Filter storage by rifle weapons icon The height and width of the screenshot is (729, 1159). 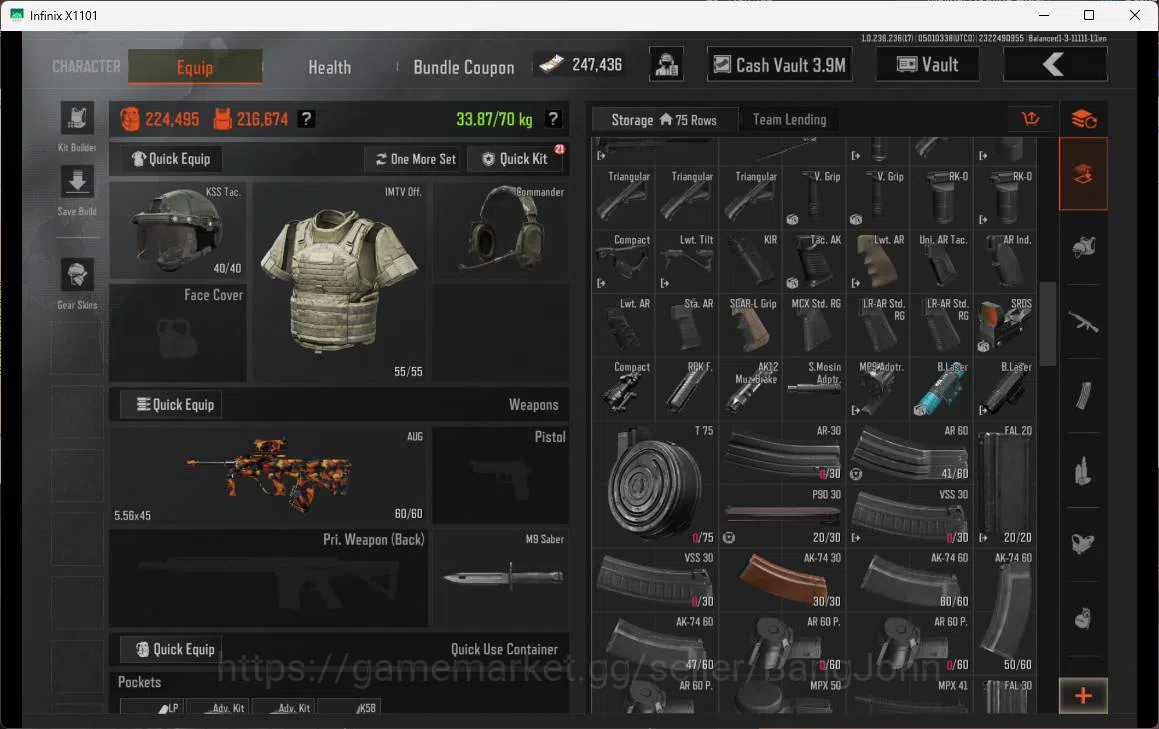1084,322
